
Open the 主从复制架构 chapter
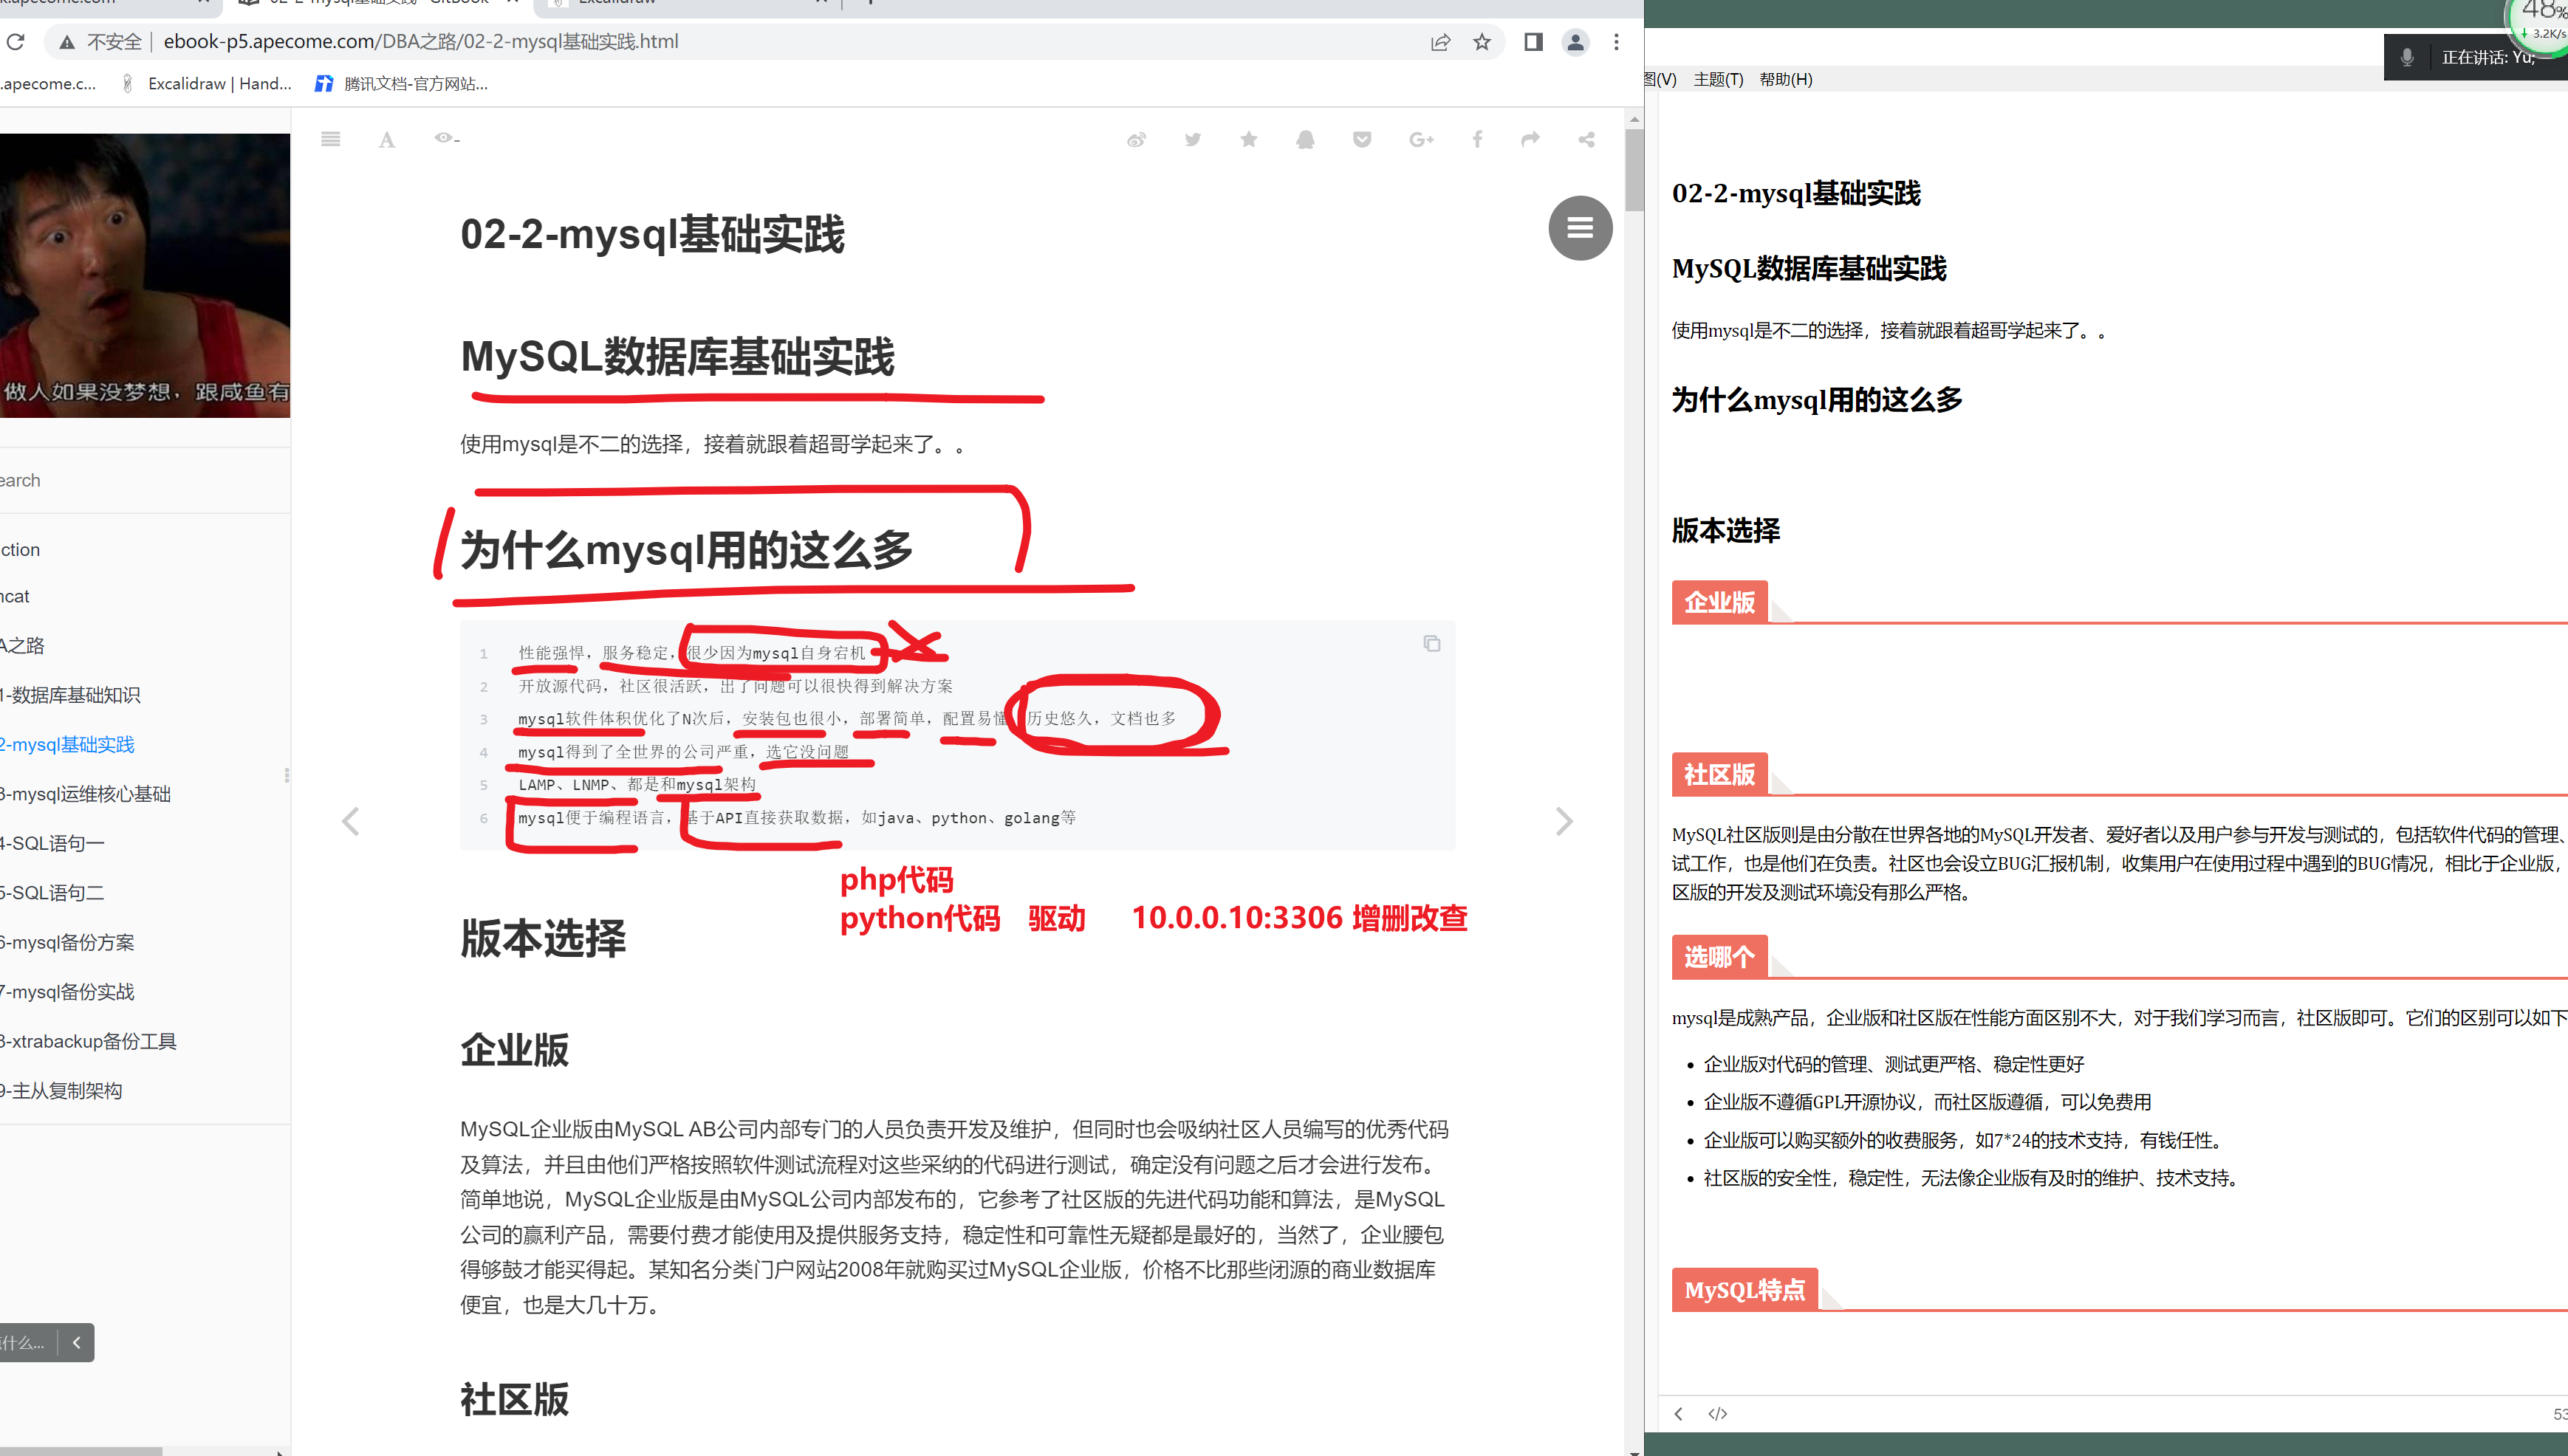click(x=61, y=1091)
